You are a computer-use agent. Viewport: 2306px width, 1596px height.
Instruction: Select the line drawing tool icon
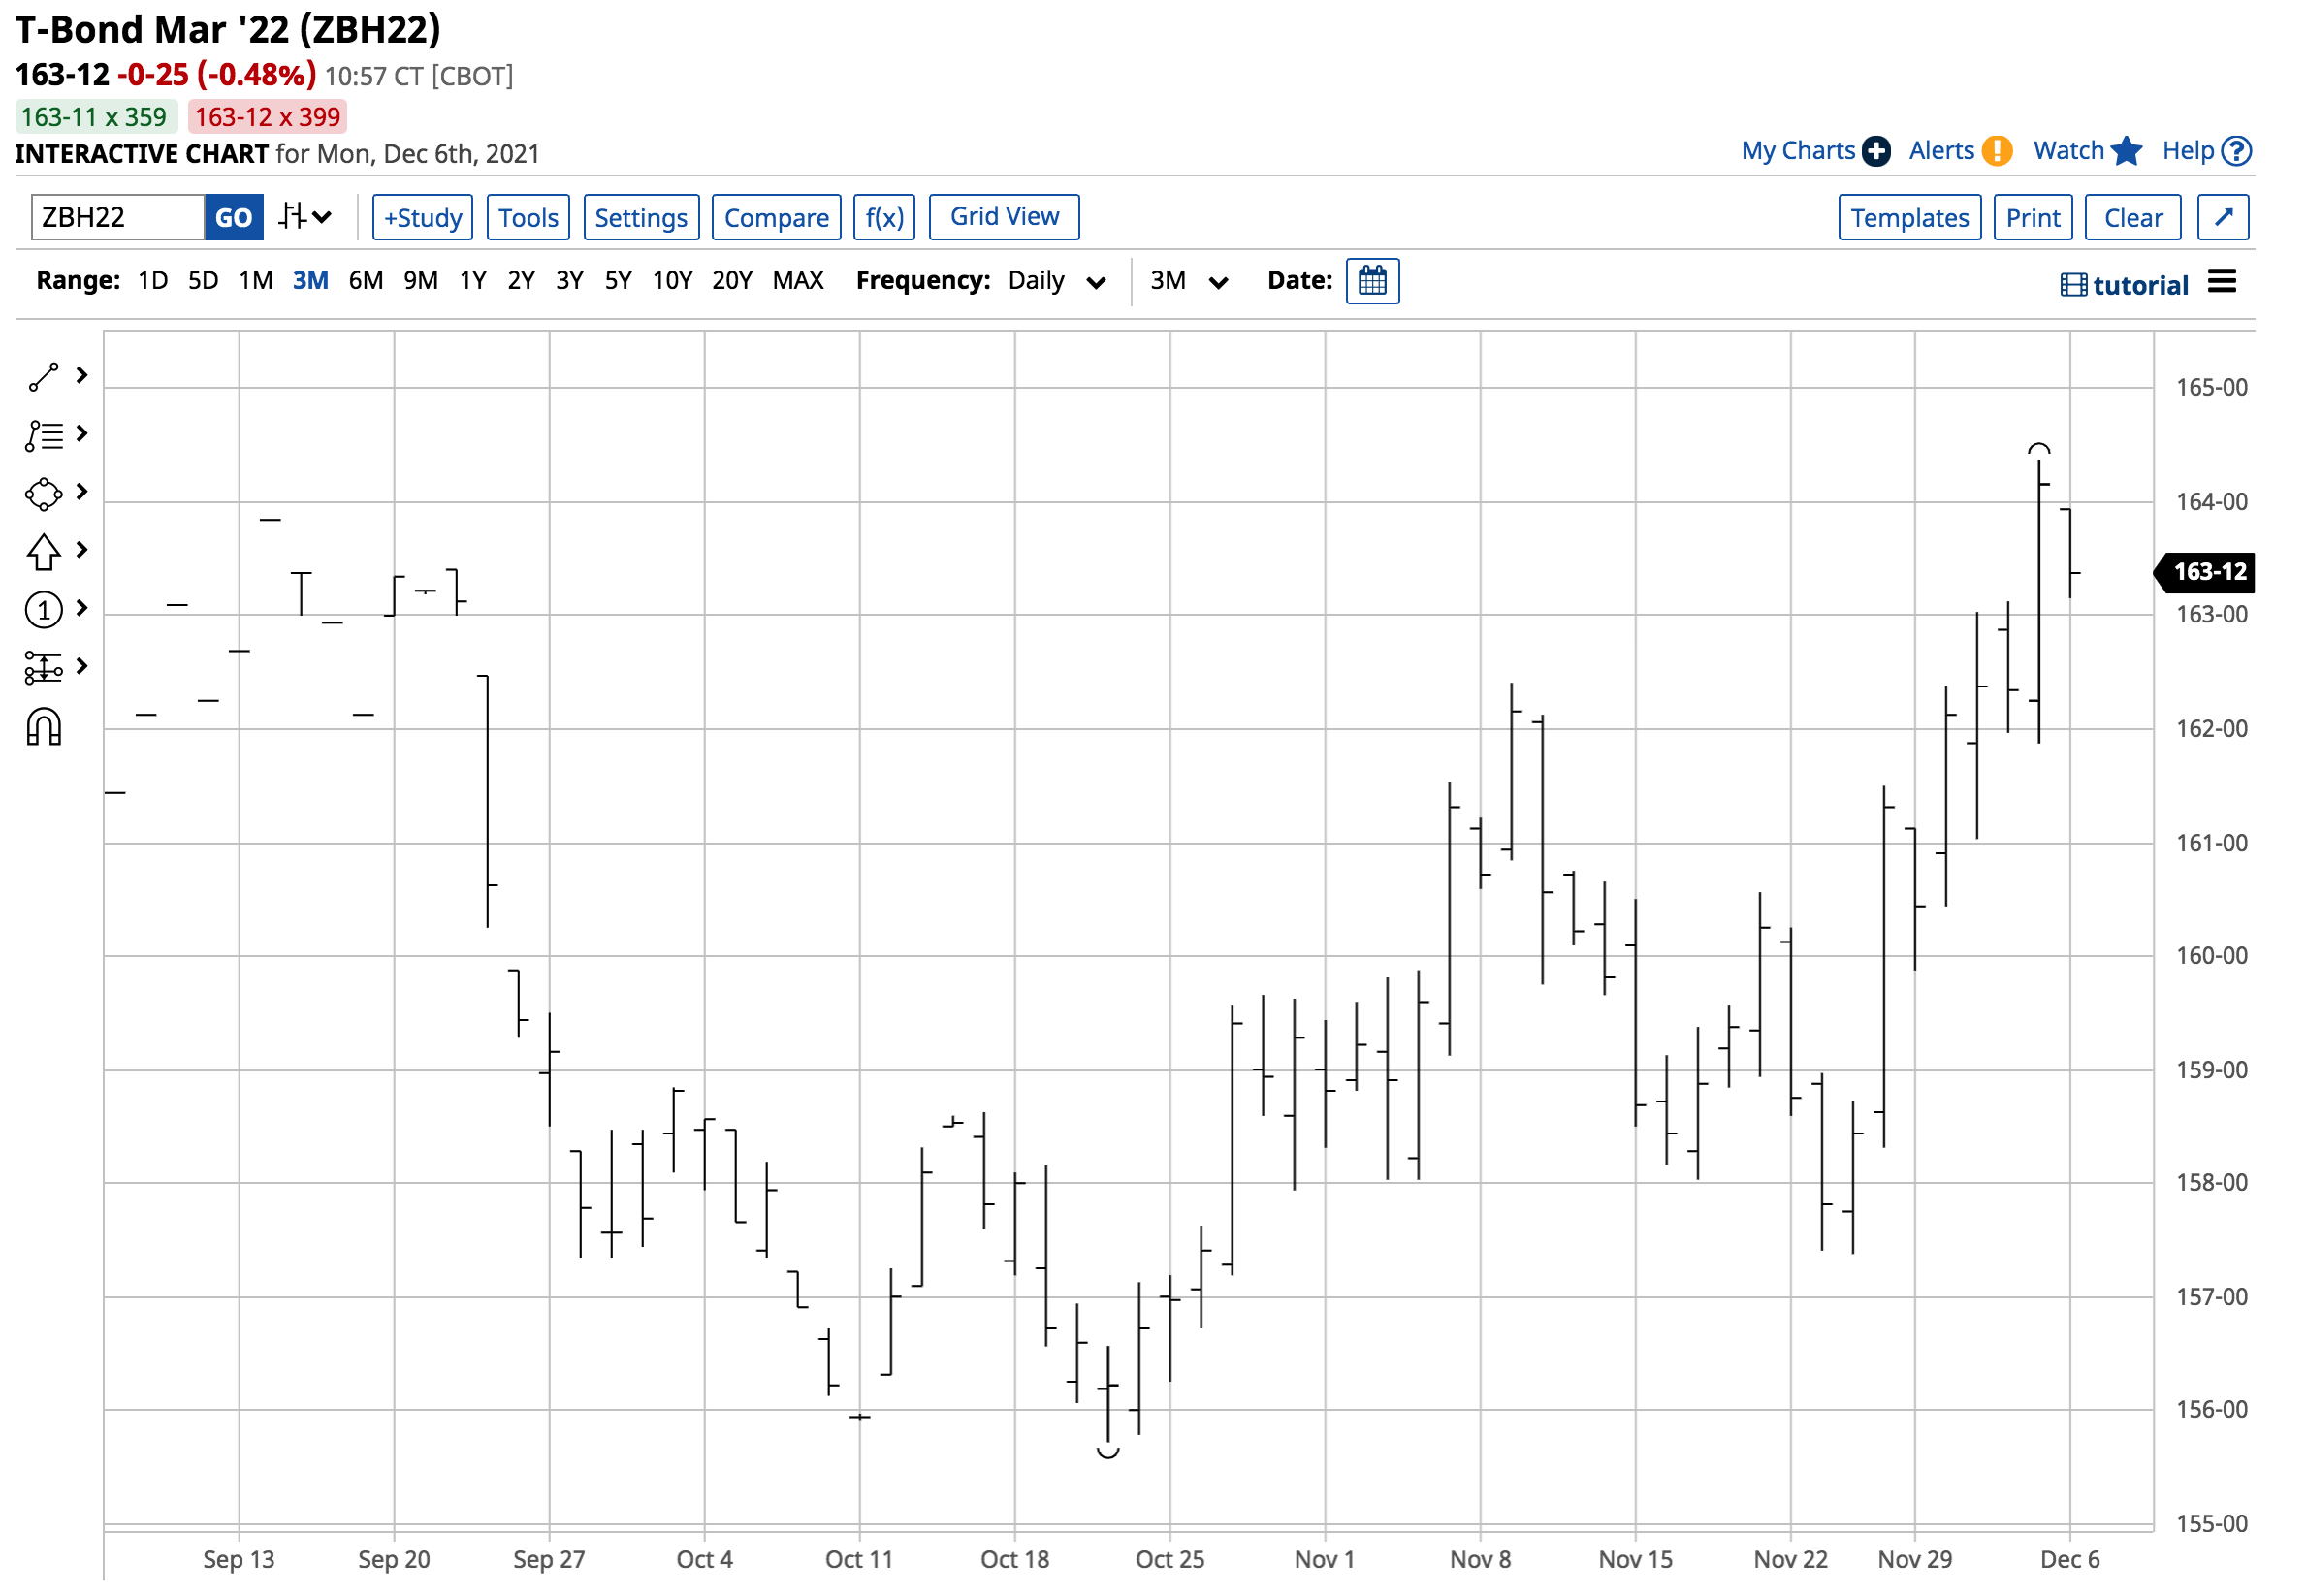coord(43,377)
